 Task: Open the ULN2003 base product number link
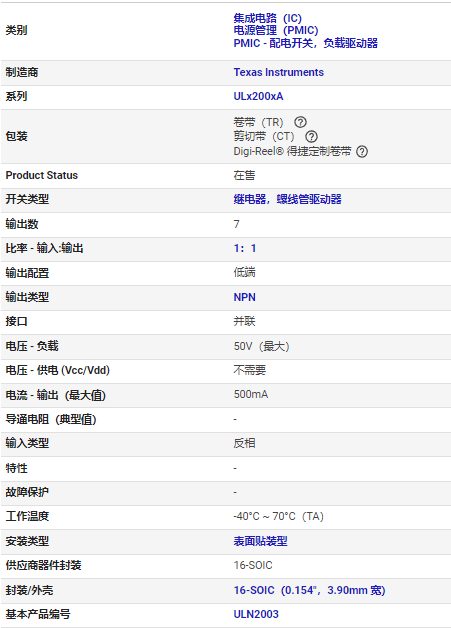pos(256,614)
